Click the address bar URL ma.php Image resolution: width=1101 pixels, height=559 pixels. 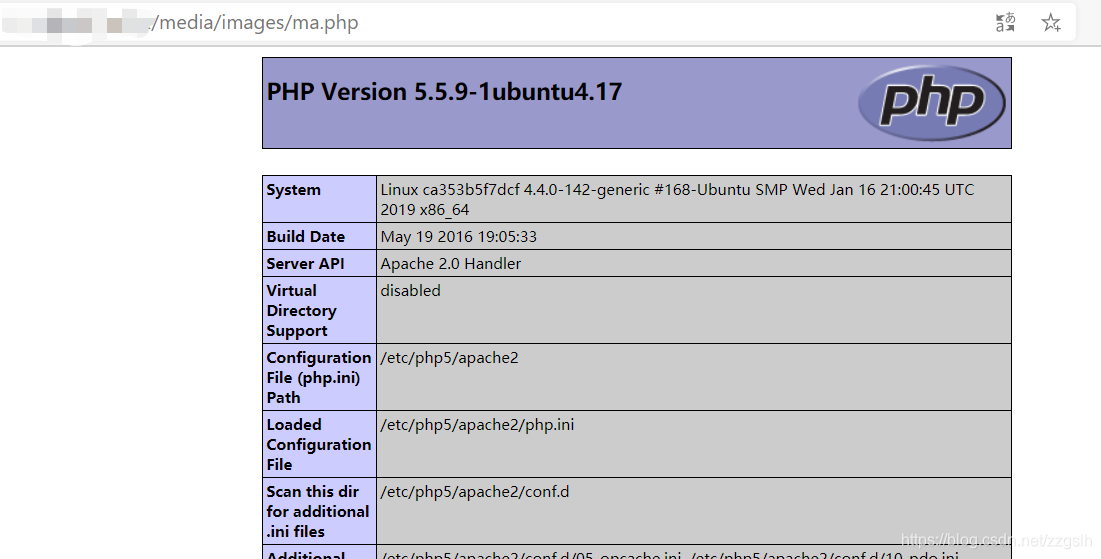point(256,22)
